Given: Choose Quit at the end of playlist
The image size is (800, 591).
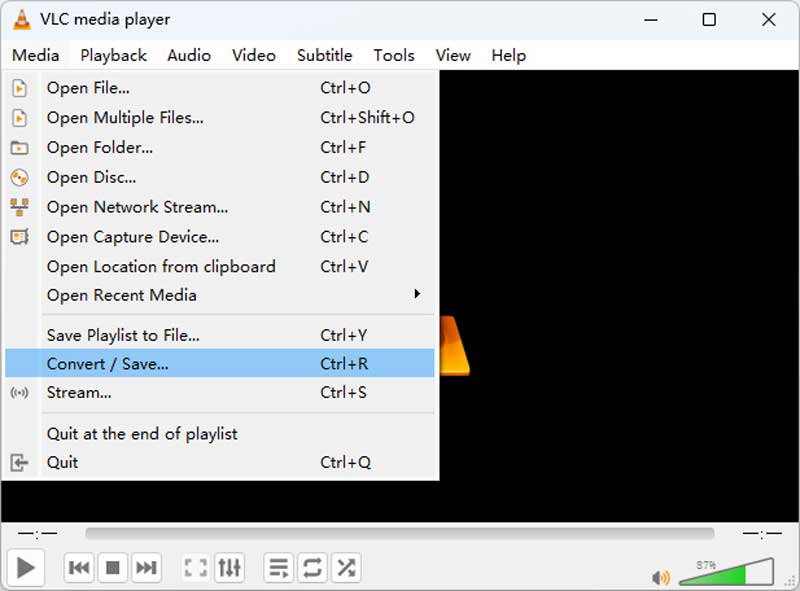Looking at the screenshot, I should 142,433.
